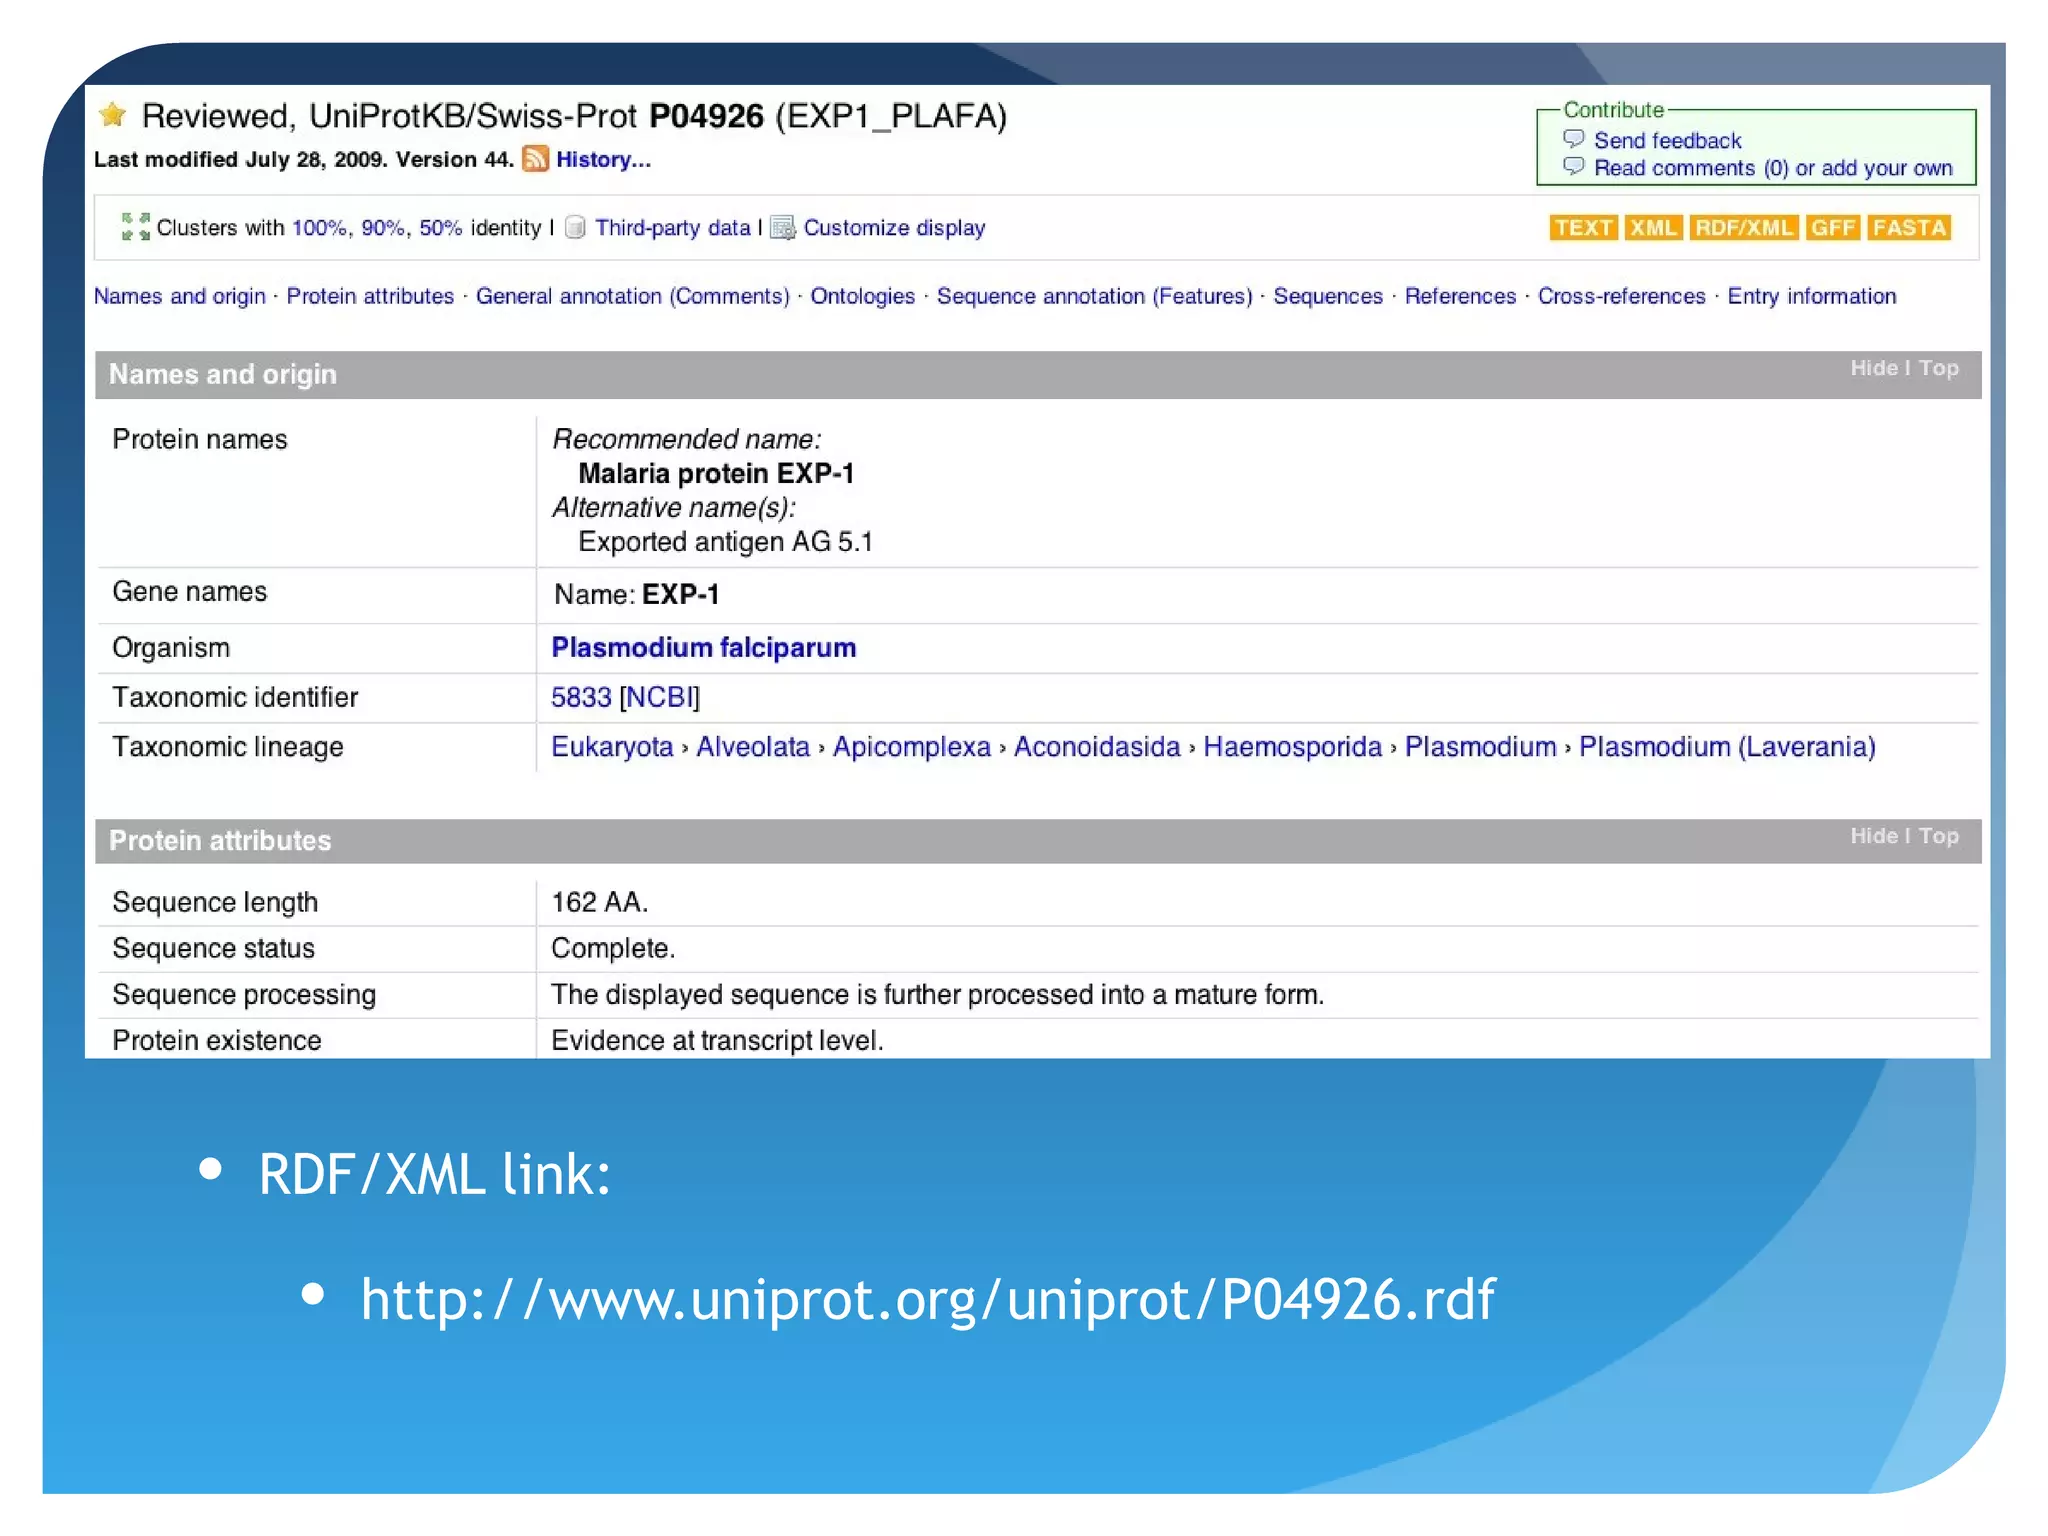Screen dimensions: 2048x1536
Task: Select the Malaria protein EXP-1 name
Action: 716,473
